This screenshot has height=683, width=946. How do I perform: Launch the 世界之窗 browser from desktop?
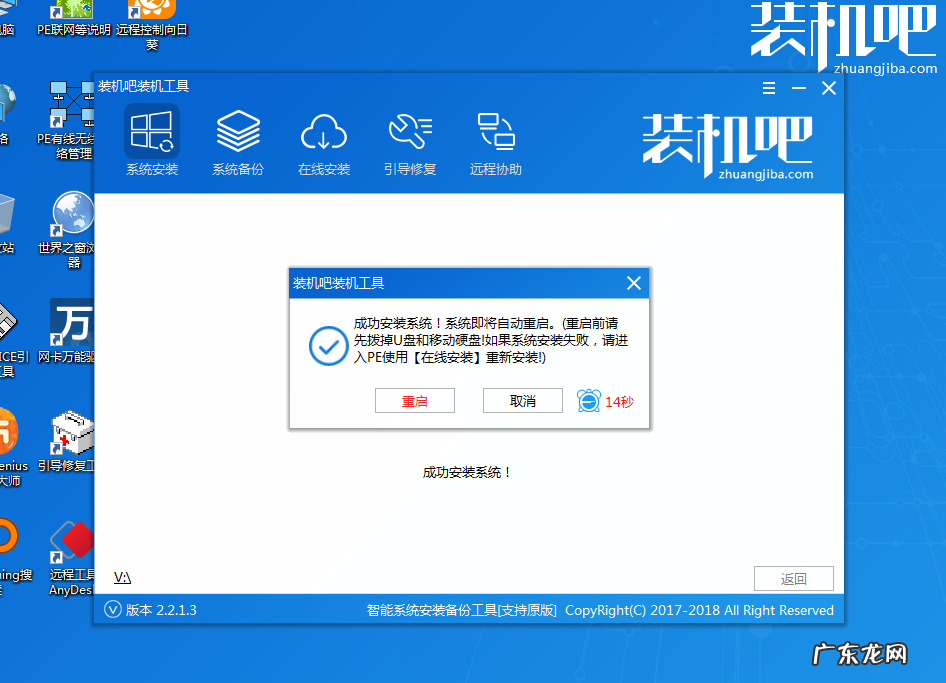pyautogui.click(x=68, y=218)
